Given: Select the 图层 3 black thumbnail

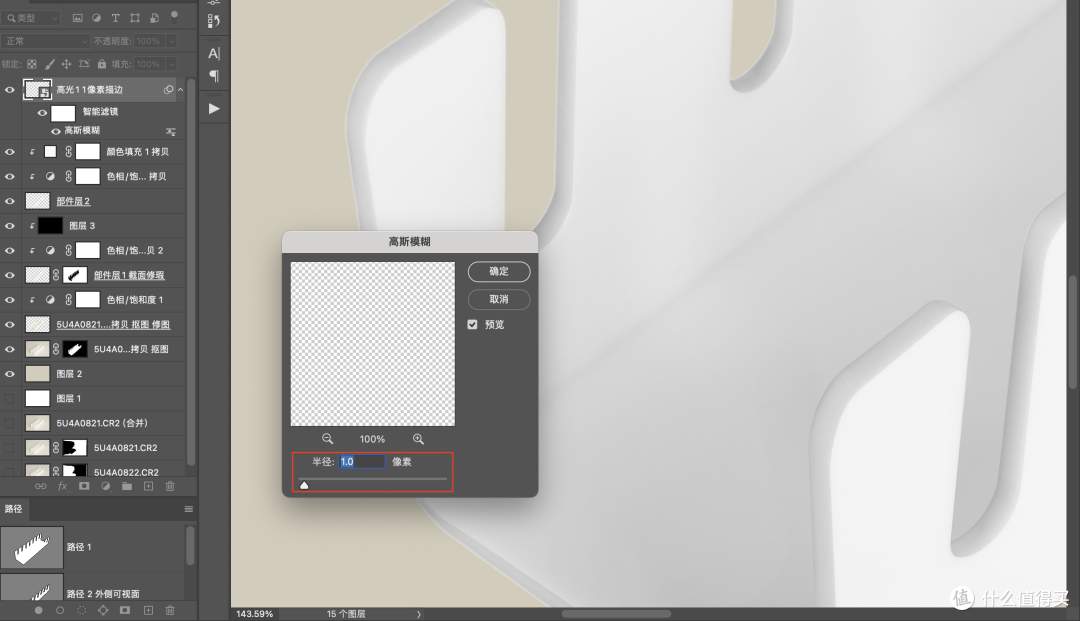Looking at the screenshot, I should (50, 226).
